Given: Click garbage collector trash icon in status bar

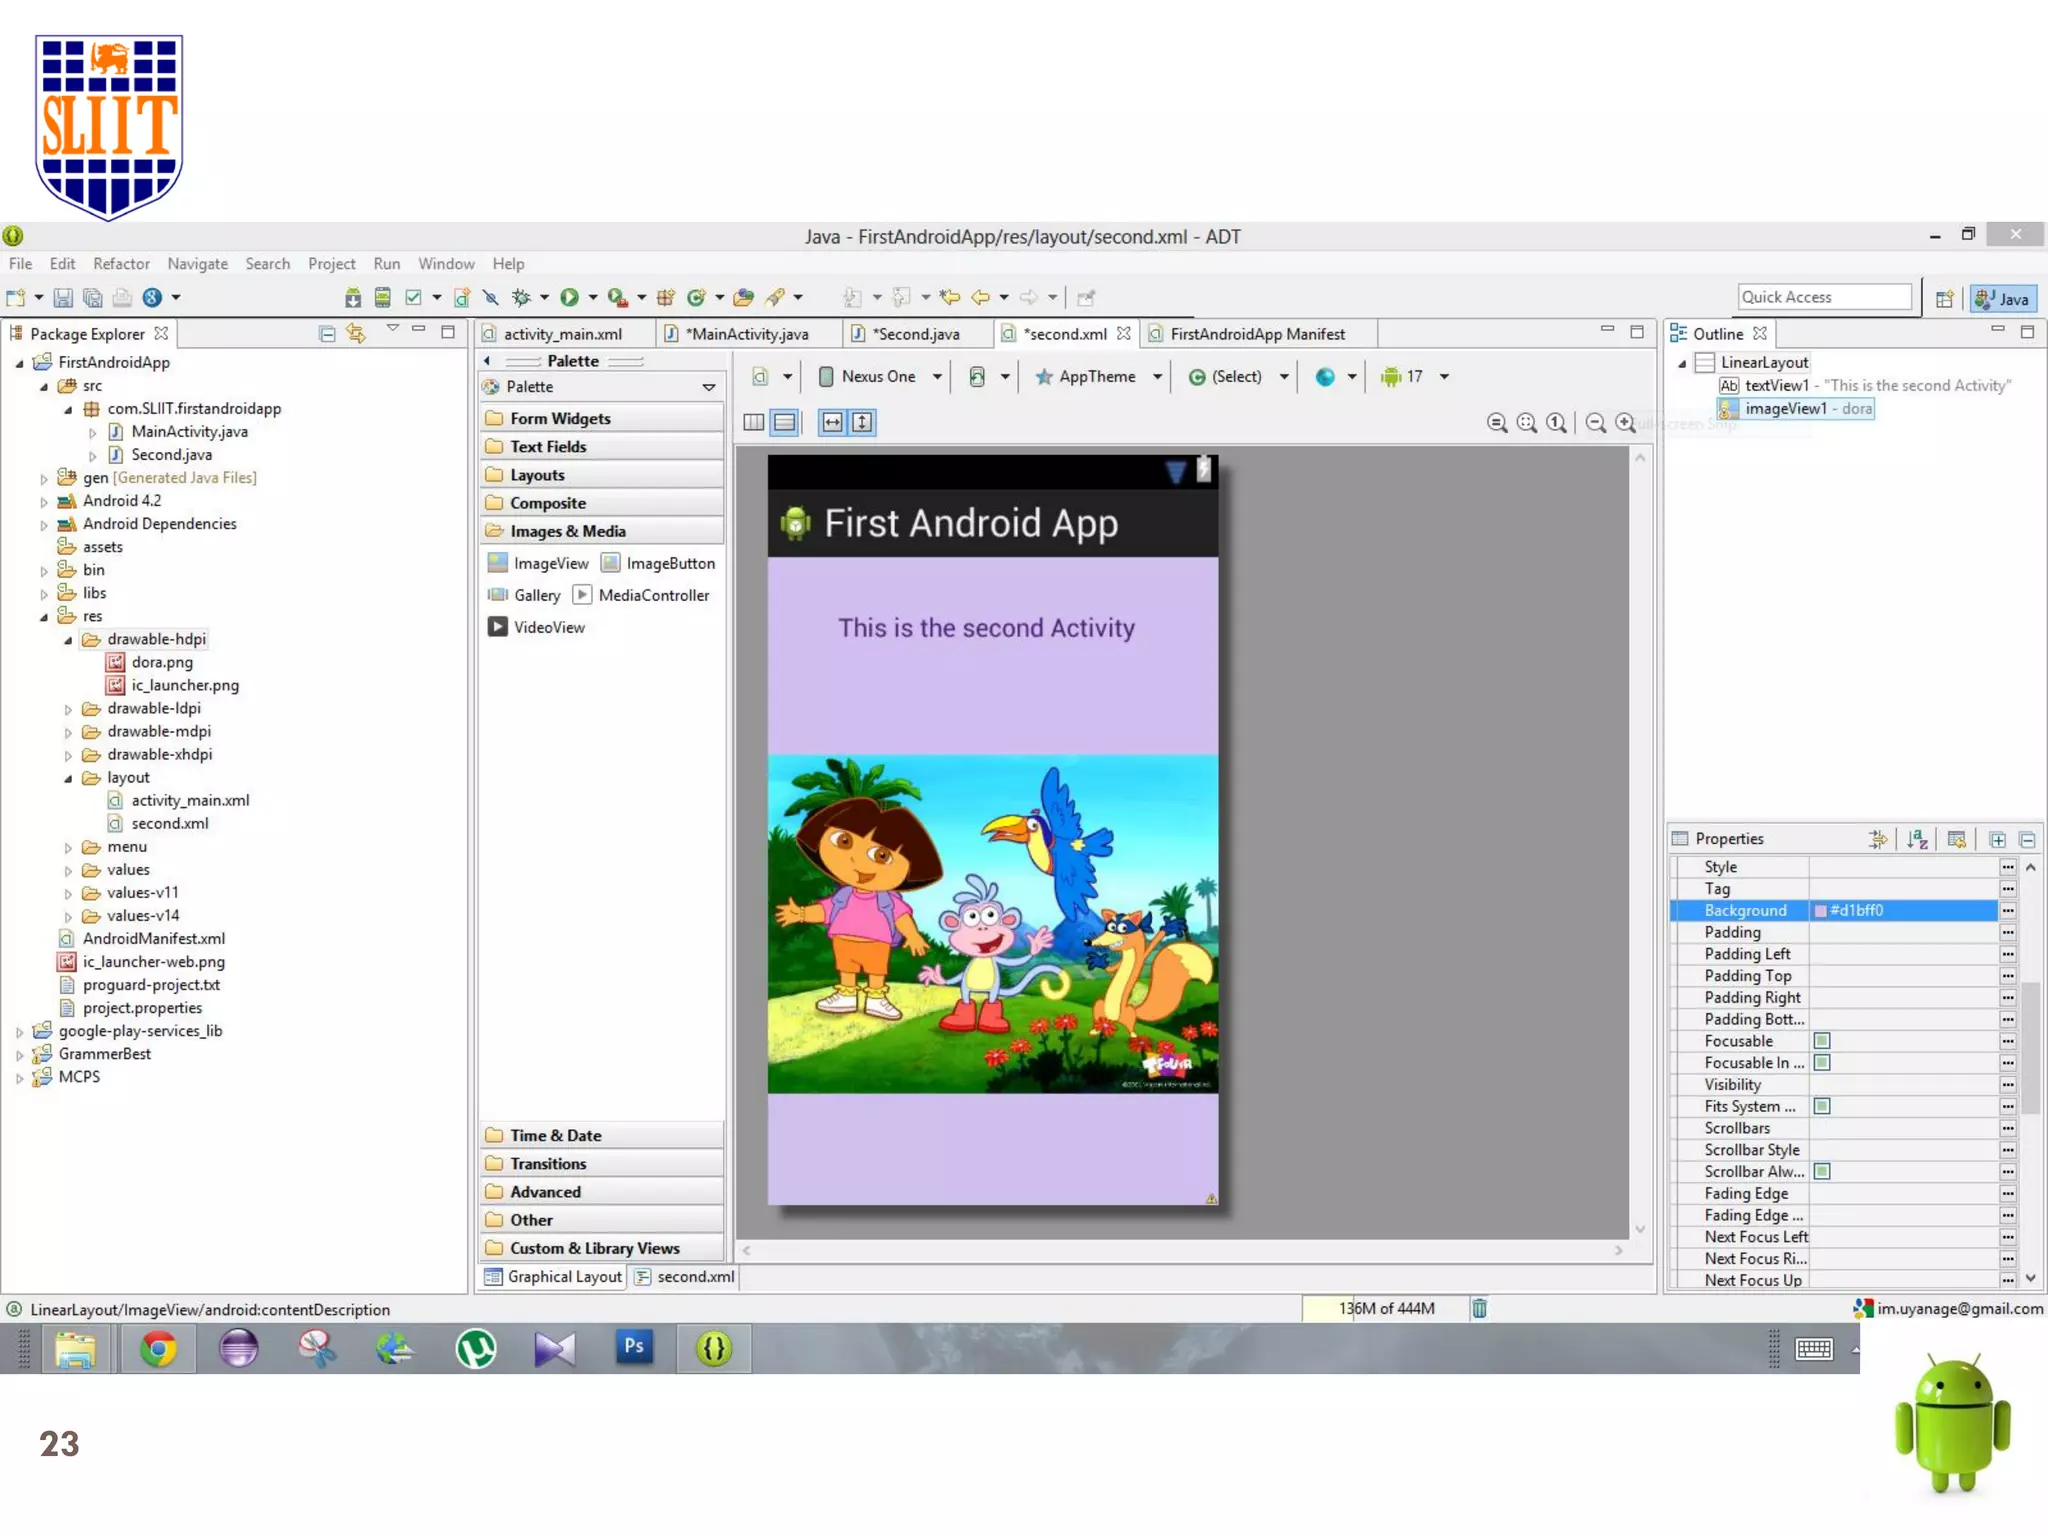Looking at the screenshot, I should tap(1479, 1308).
